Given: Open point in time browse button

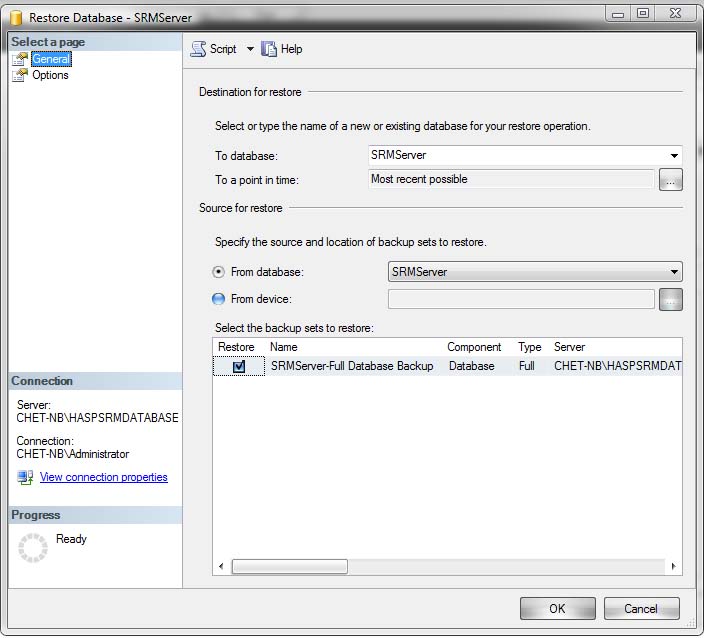Looking at the screenshot, I should point(671,180).
